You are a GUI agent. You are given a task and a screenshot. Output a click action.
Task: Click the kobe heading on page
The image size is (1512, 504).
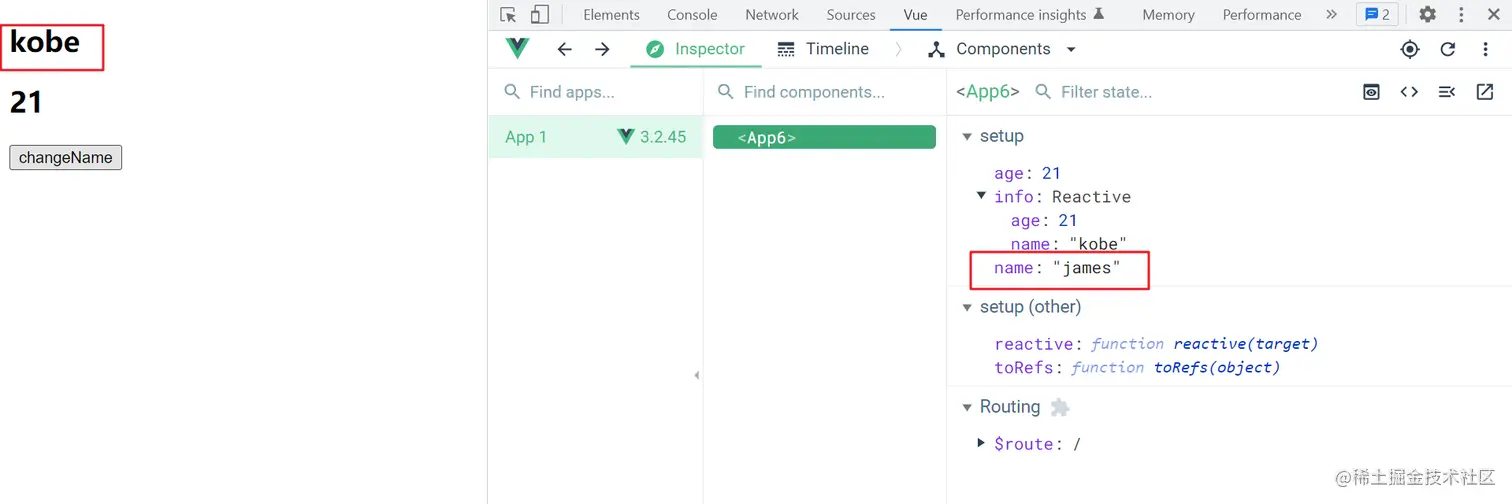click(x=45, y=41)
